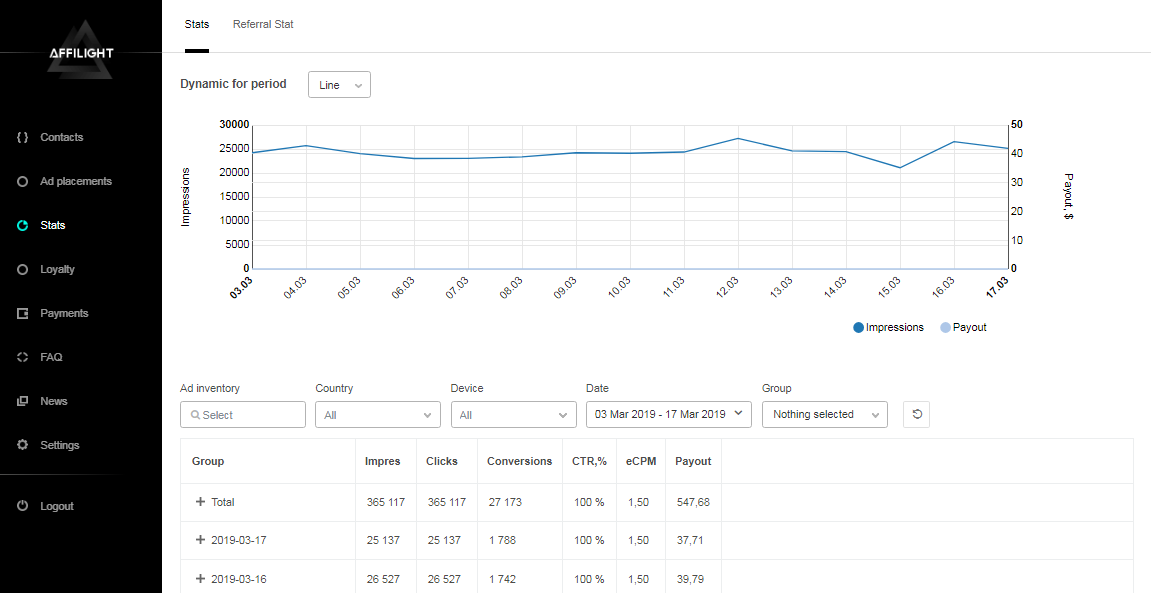Reset filters with the refresh button
This screenshot has height=593, width=1151.
(916, 414)
